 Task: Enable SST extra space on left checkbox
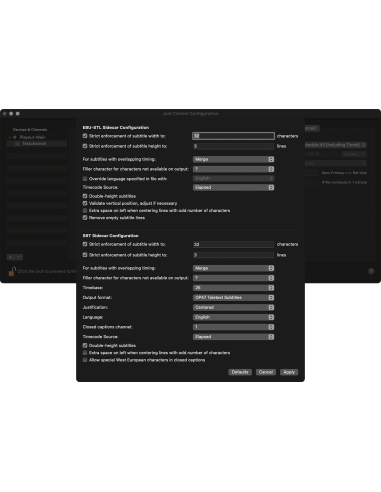pyautogui.click(x=85, y=353)
